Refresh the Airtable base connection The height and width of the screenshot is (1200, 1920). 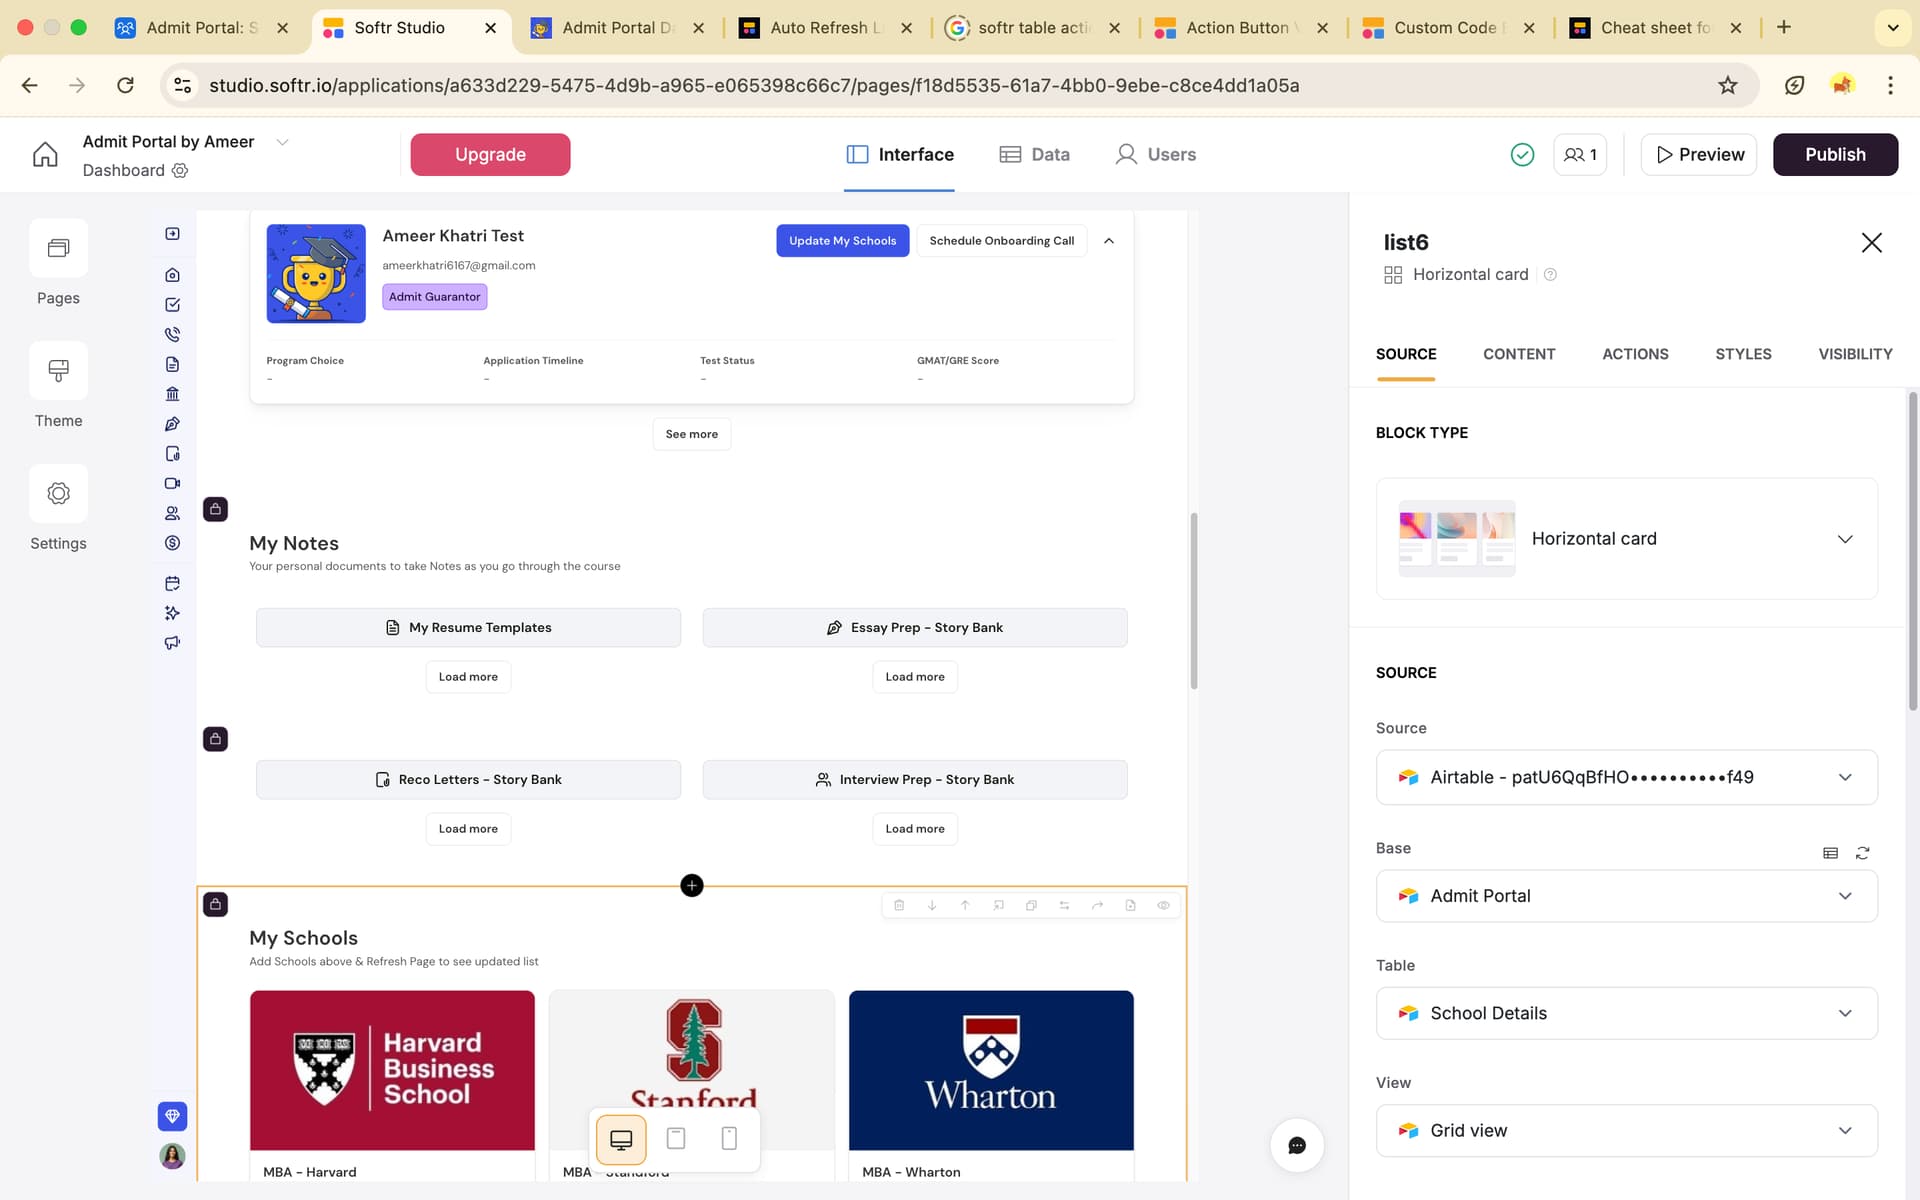click(x=1862, y=853)
